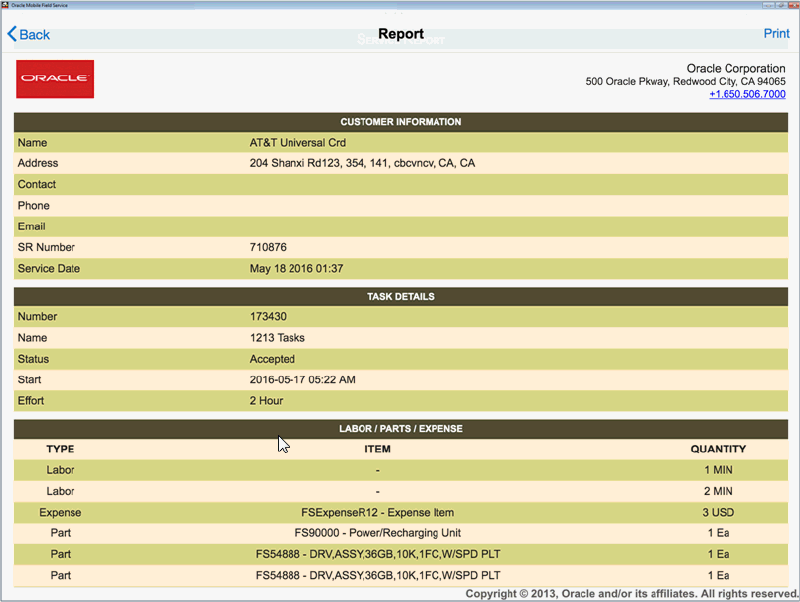This screenshot has width=800, height=602.
Task: Click the customer name 'AT&T Universal Crd'
Action: point(297,143)
